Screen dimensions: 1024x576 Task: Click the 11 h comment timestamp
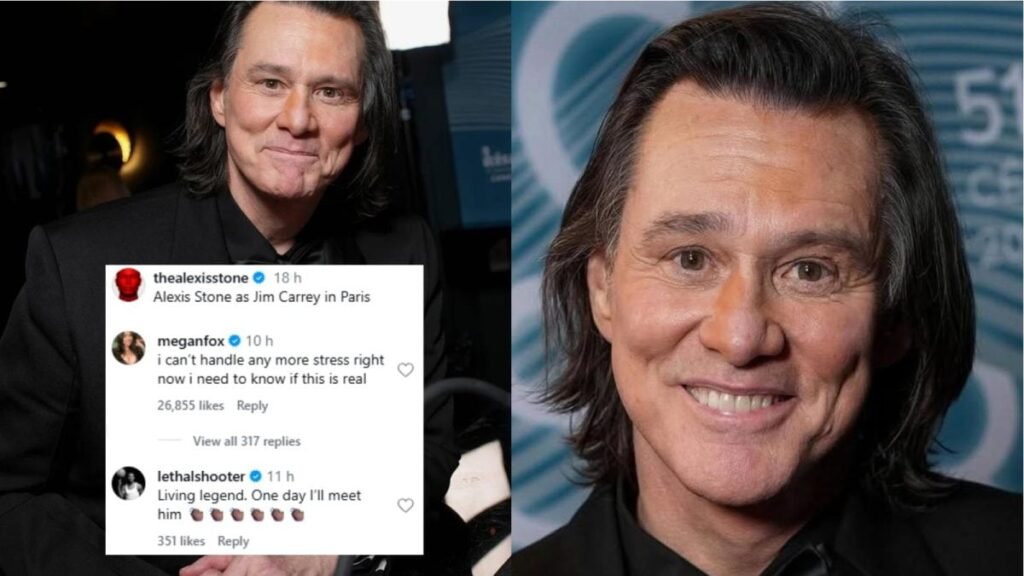tap(280, 477)
